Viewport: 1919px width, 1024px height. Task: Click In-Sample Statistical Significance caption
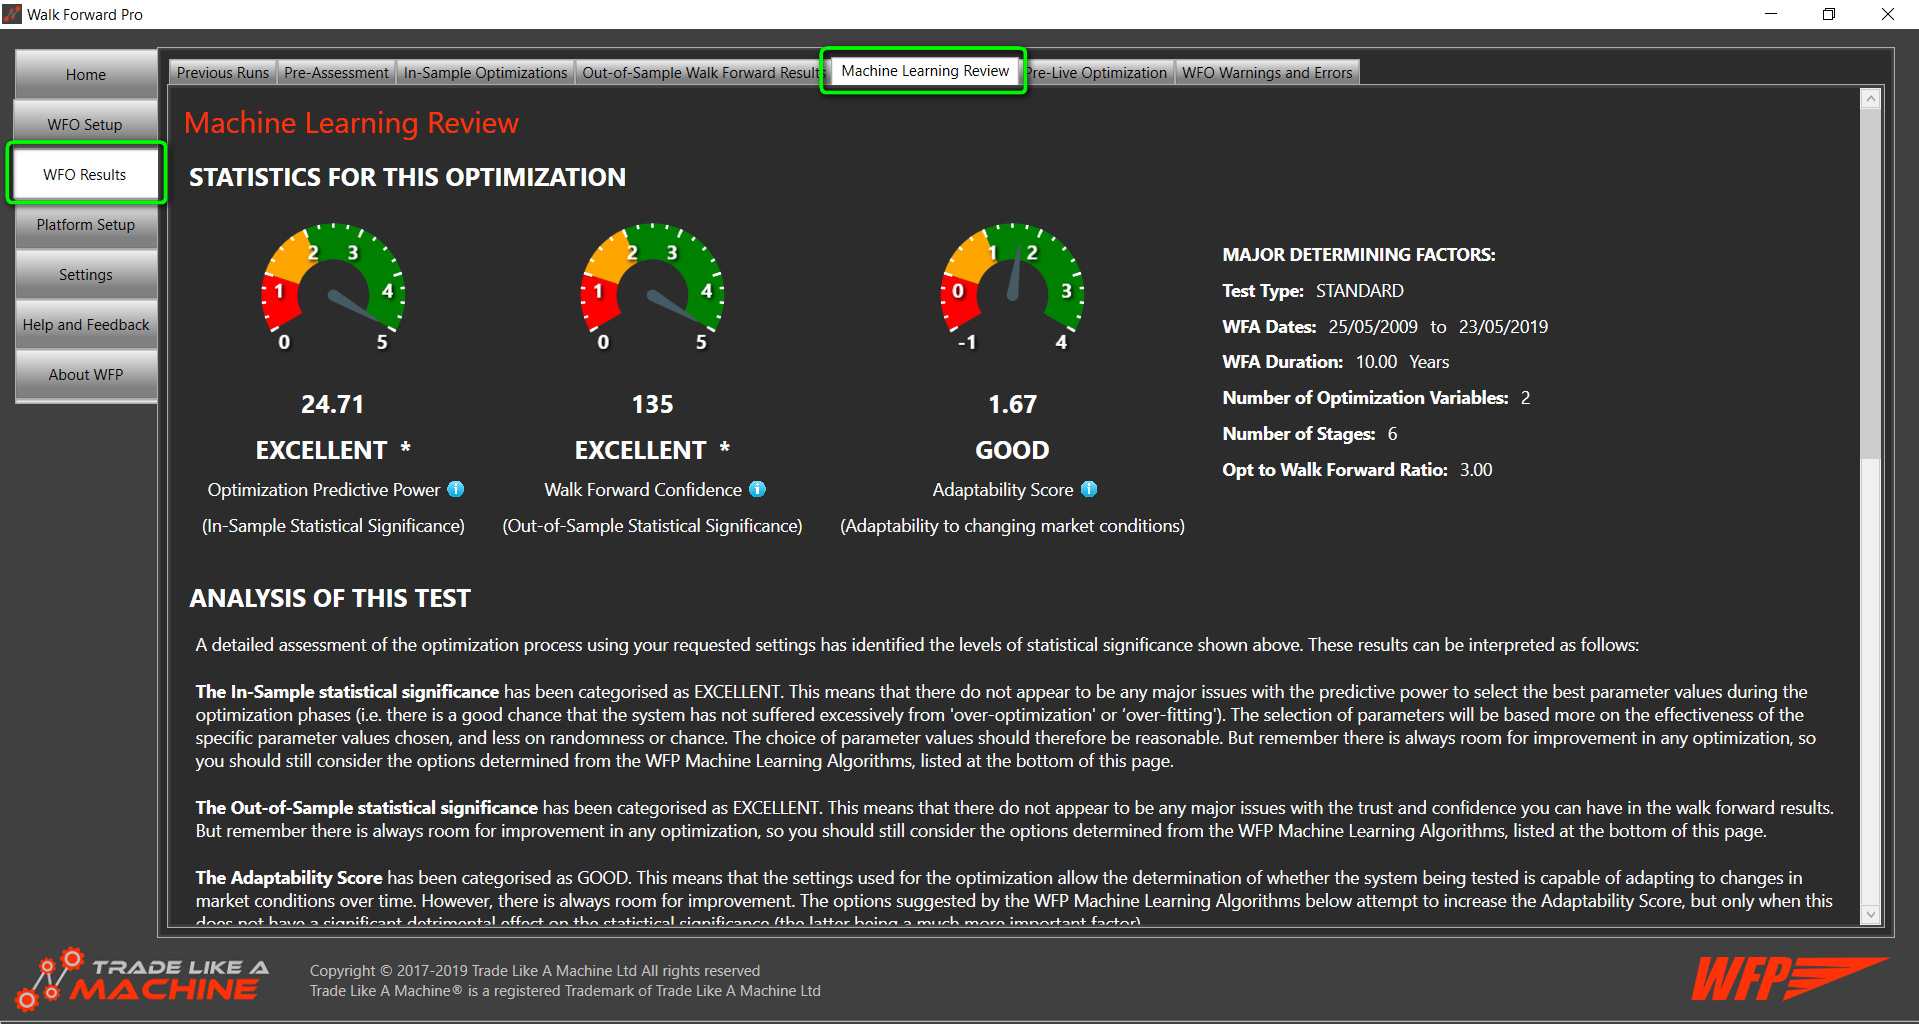333,526
